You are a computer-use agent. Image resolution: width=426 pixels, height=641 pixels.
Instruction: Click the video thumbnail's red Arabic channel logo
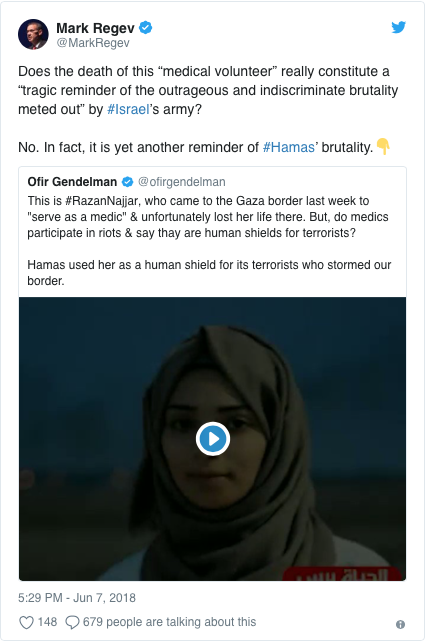343,573
